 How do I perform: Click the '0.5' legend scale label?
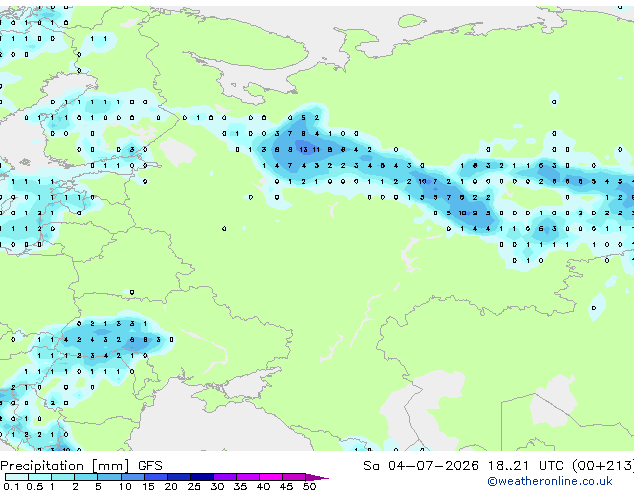[35, 486]
